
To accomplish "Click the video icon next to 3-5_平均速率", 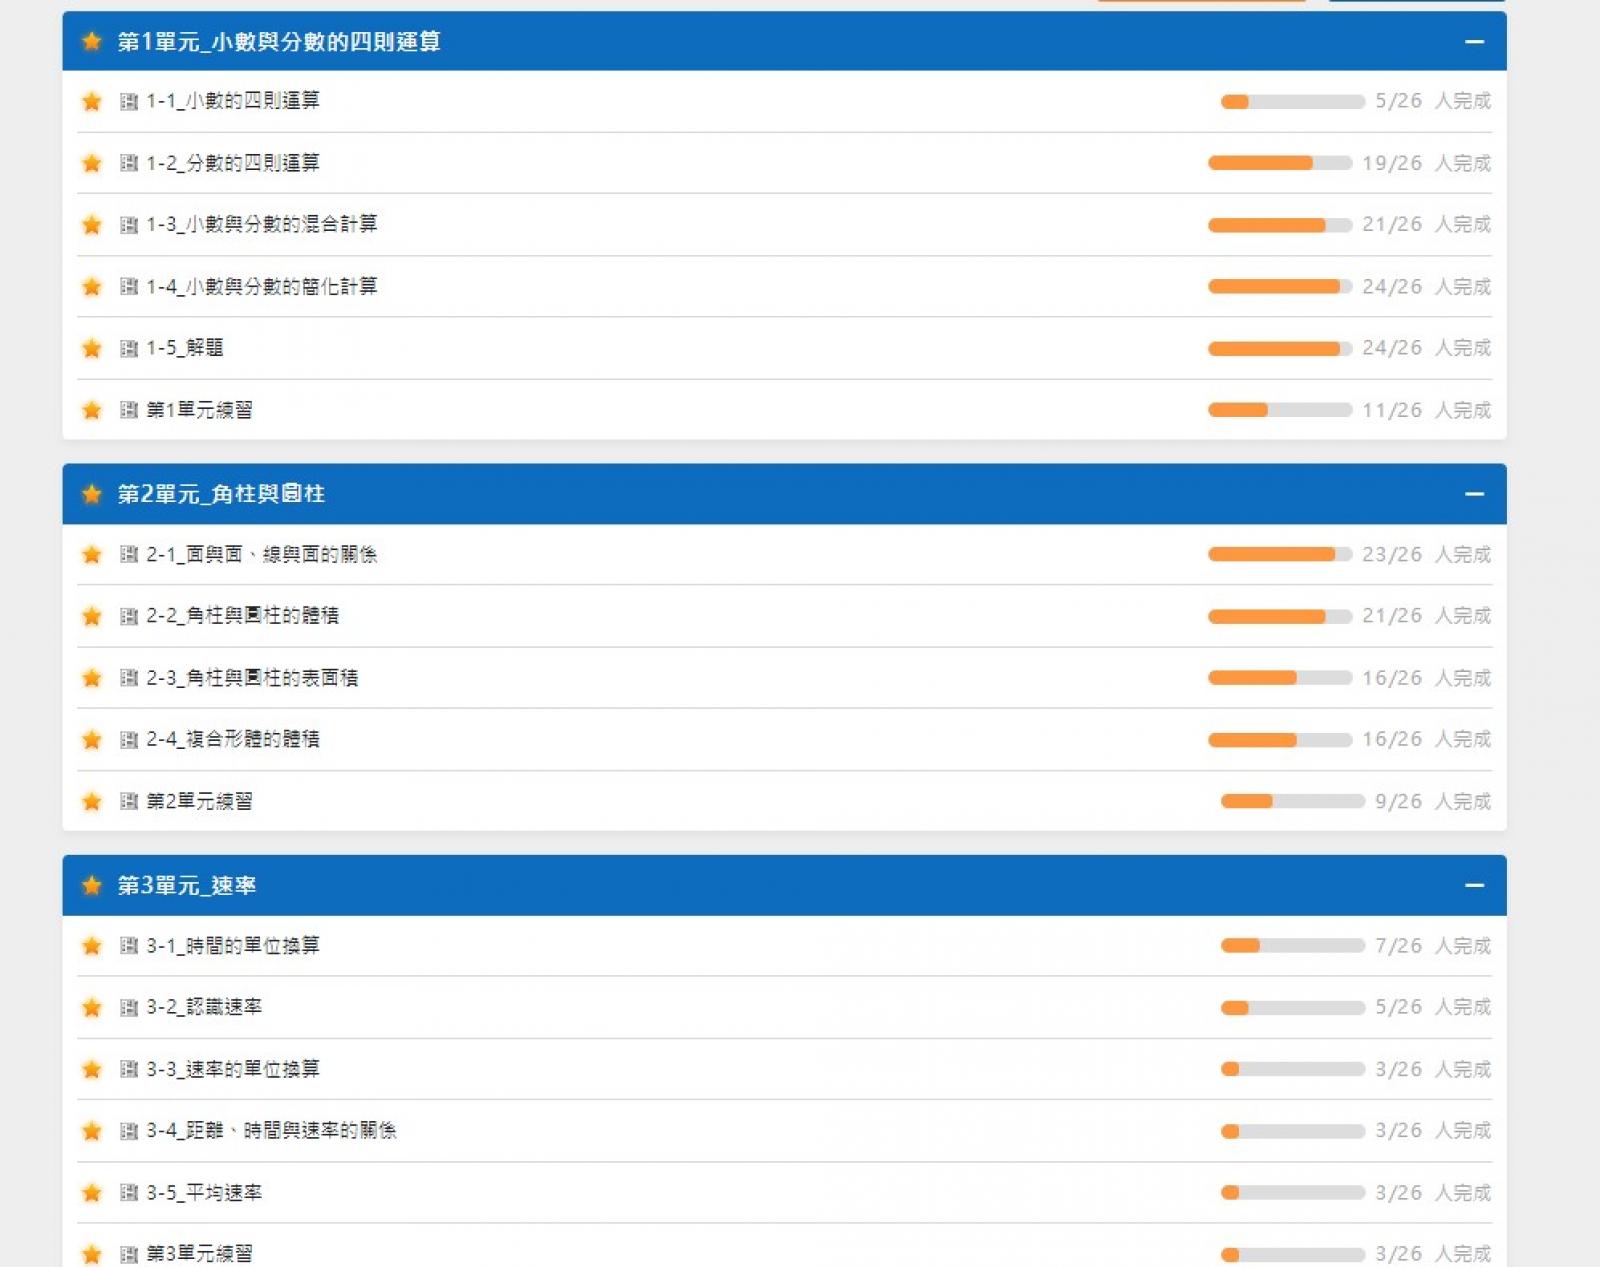I will point(128,1193).
